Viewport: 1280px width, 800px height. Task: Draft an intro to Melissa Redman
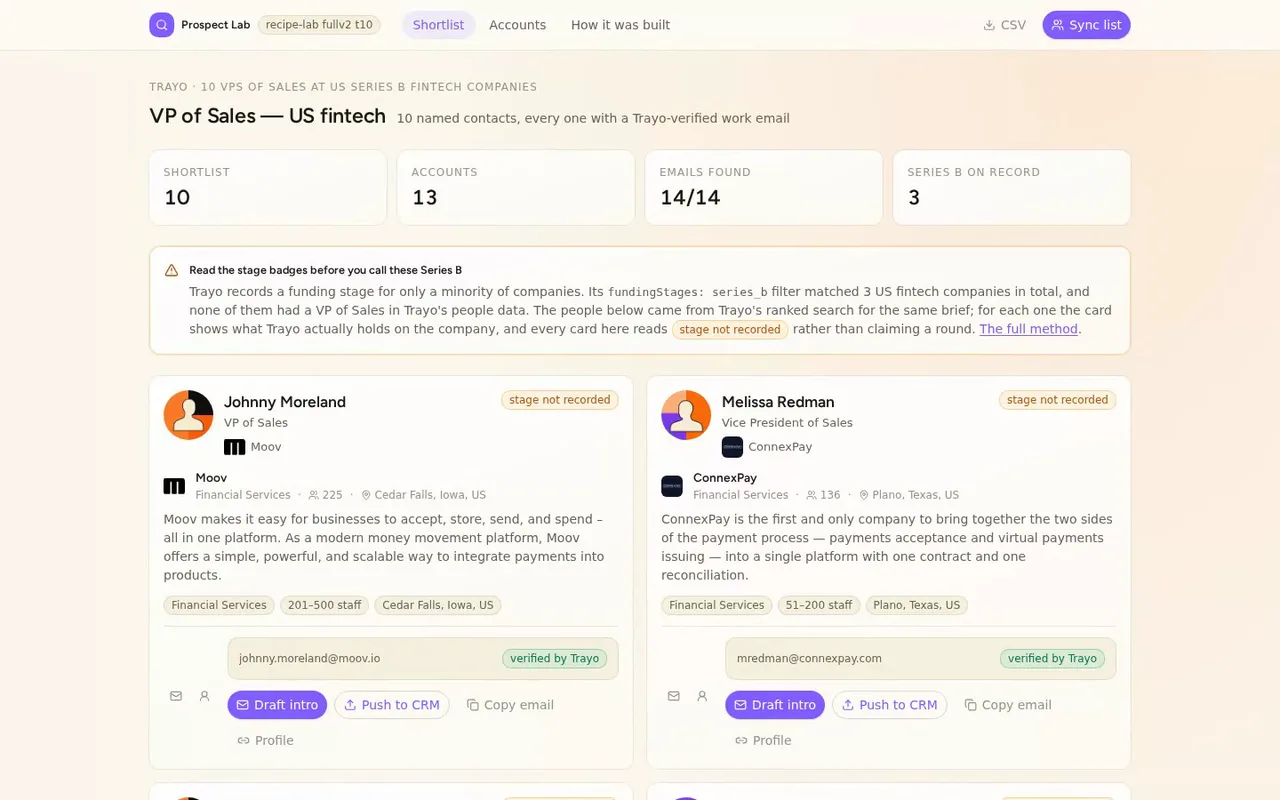click(x=775, y=705)
